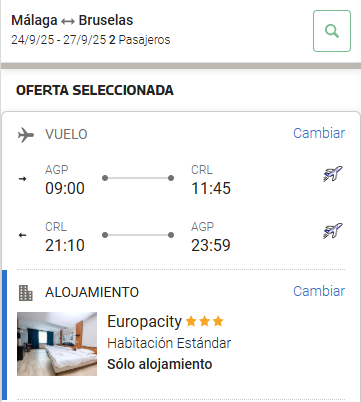Select the return 21:10 CRL departure time
This screenshot has width=361, height=402.
pyautogui.click(x=65, y=245)
